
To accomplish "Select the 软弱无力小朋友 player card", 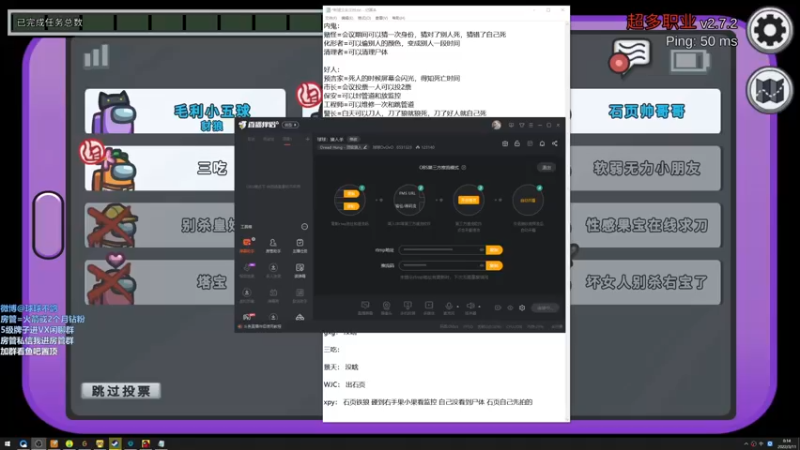I will click(x=645, y=168).
